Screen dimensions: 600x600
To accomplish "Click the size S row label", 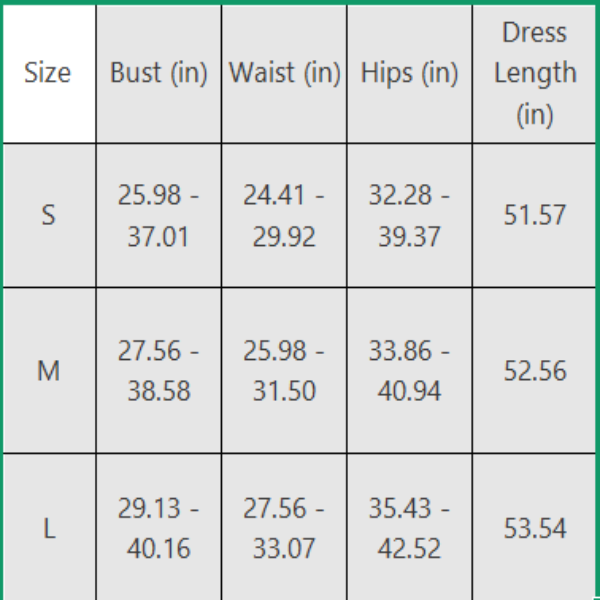I will [48, 215].
